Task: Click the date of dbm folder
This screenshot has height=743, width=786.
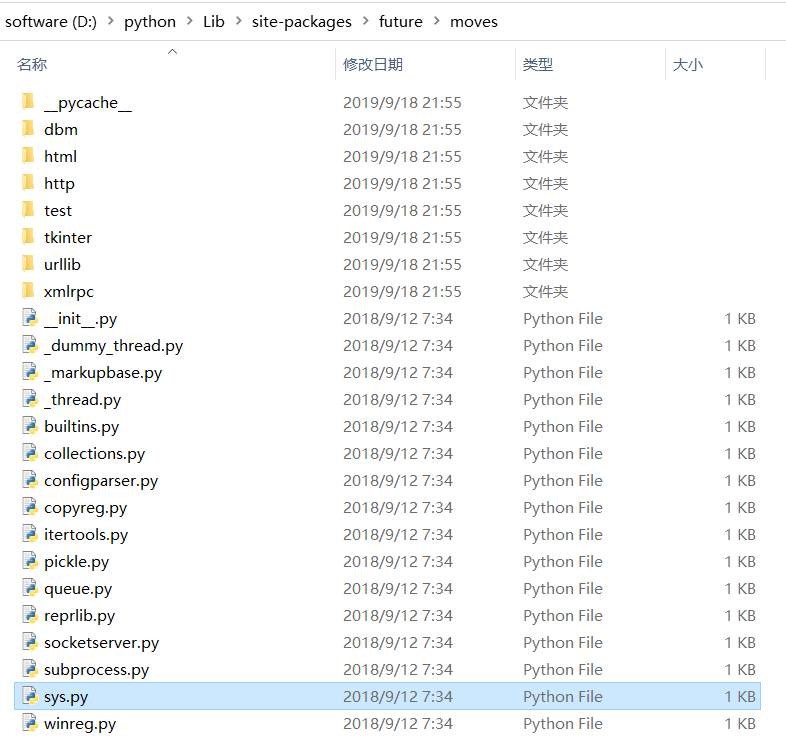Action: (x=402, y=129)
